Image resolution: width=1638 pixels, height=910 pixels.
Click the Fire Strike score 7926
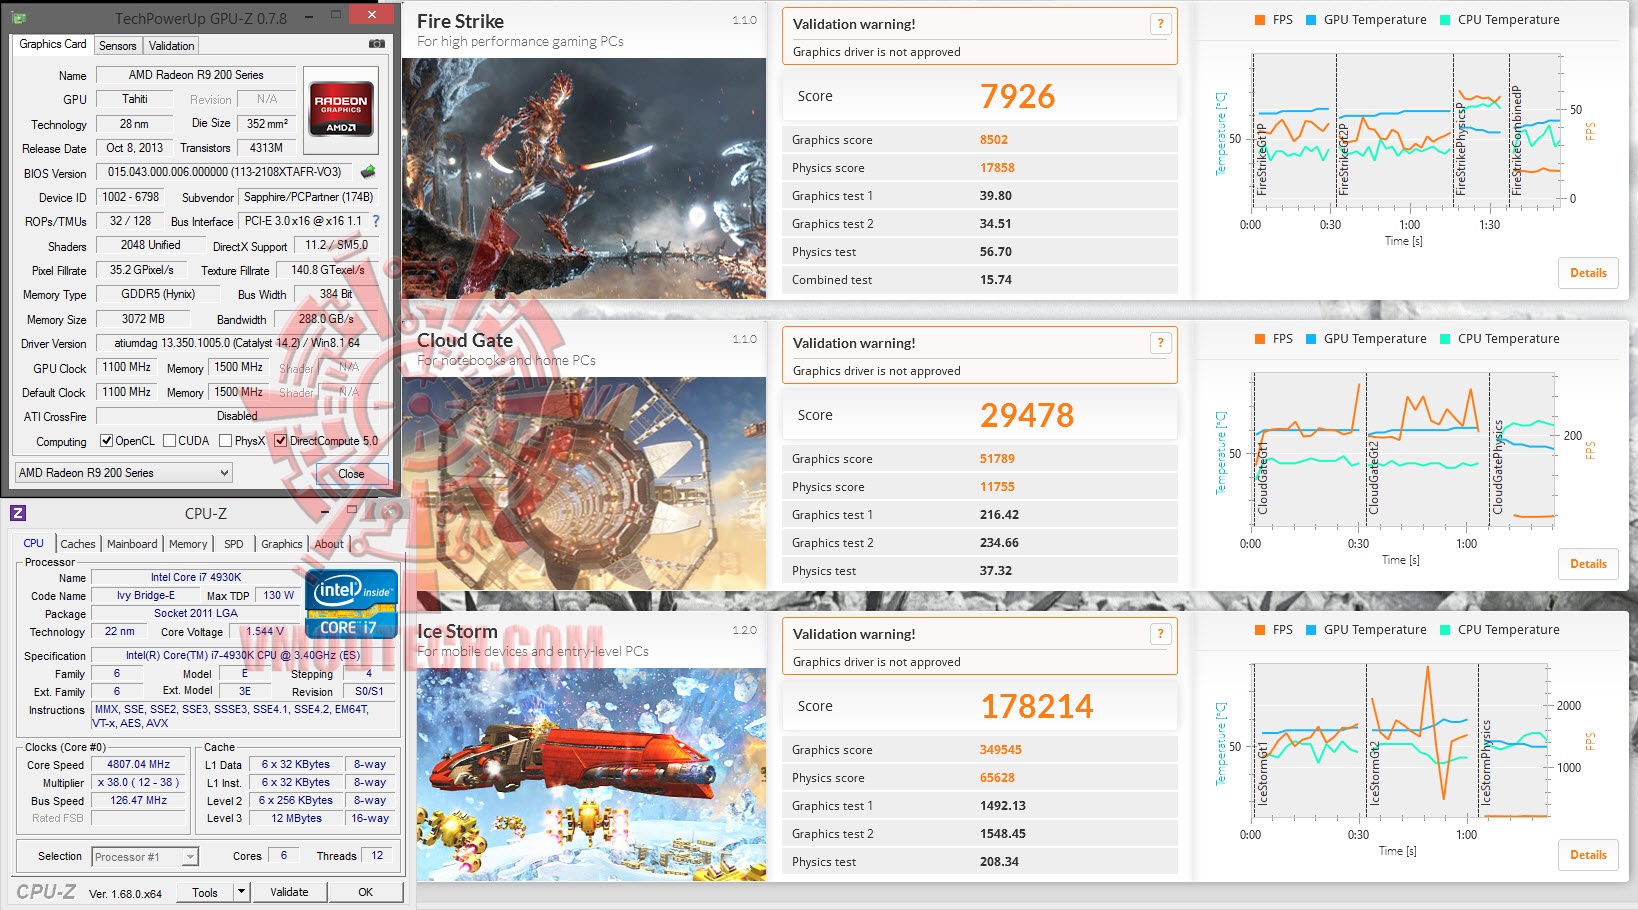[x=1017, y=96]
